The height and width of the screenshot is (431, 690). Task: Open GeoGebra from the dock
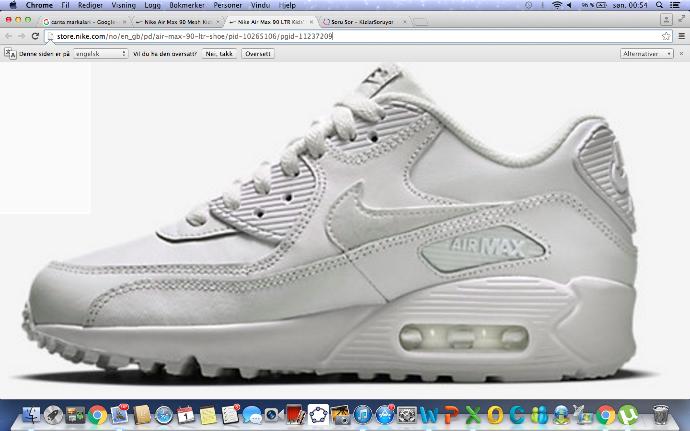point(318,415)
